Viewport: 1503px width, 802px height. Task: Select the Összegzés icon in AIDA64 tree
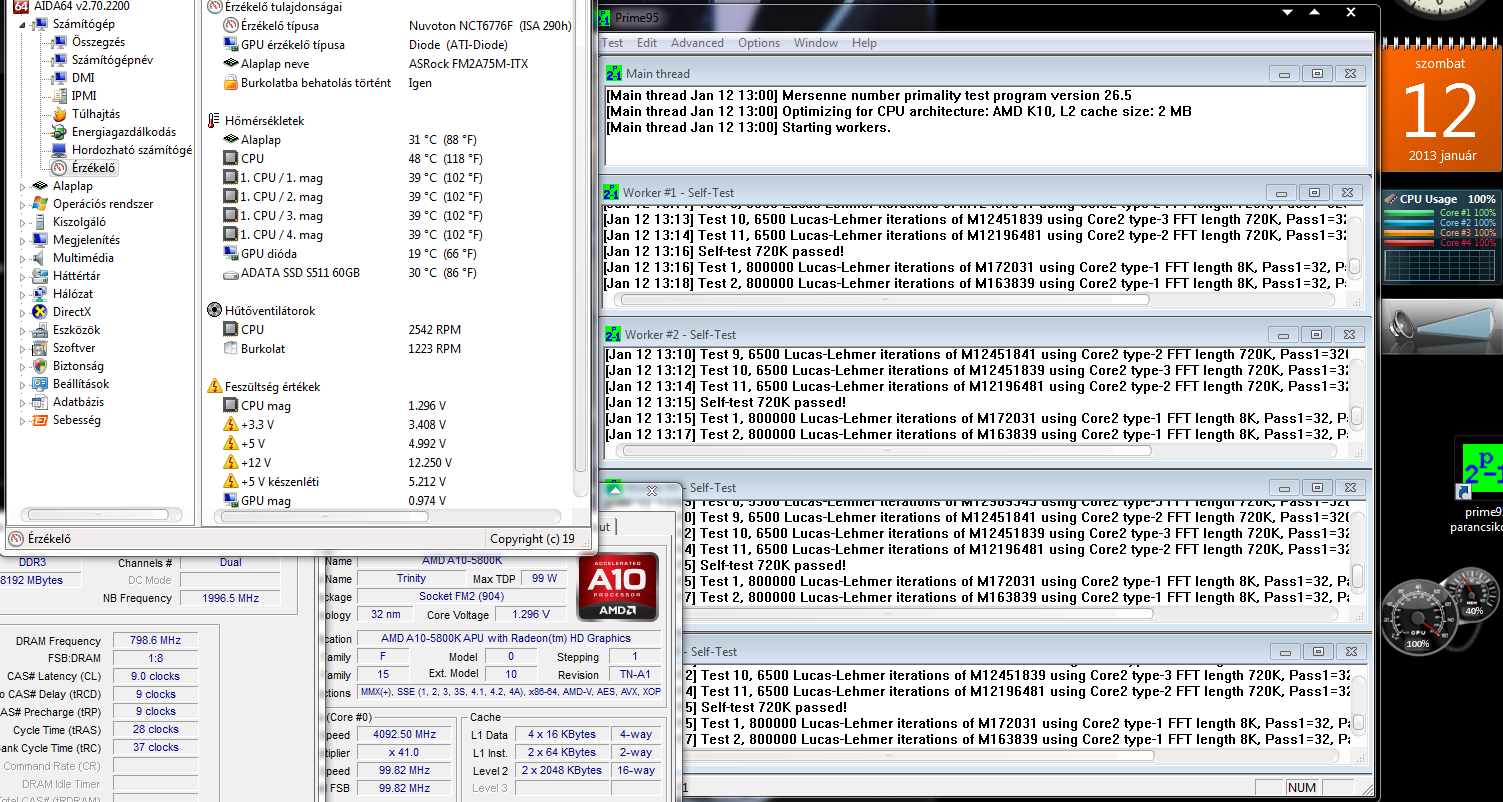tap(59, 42)
